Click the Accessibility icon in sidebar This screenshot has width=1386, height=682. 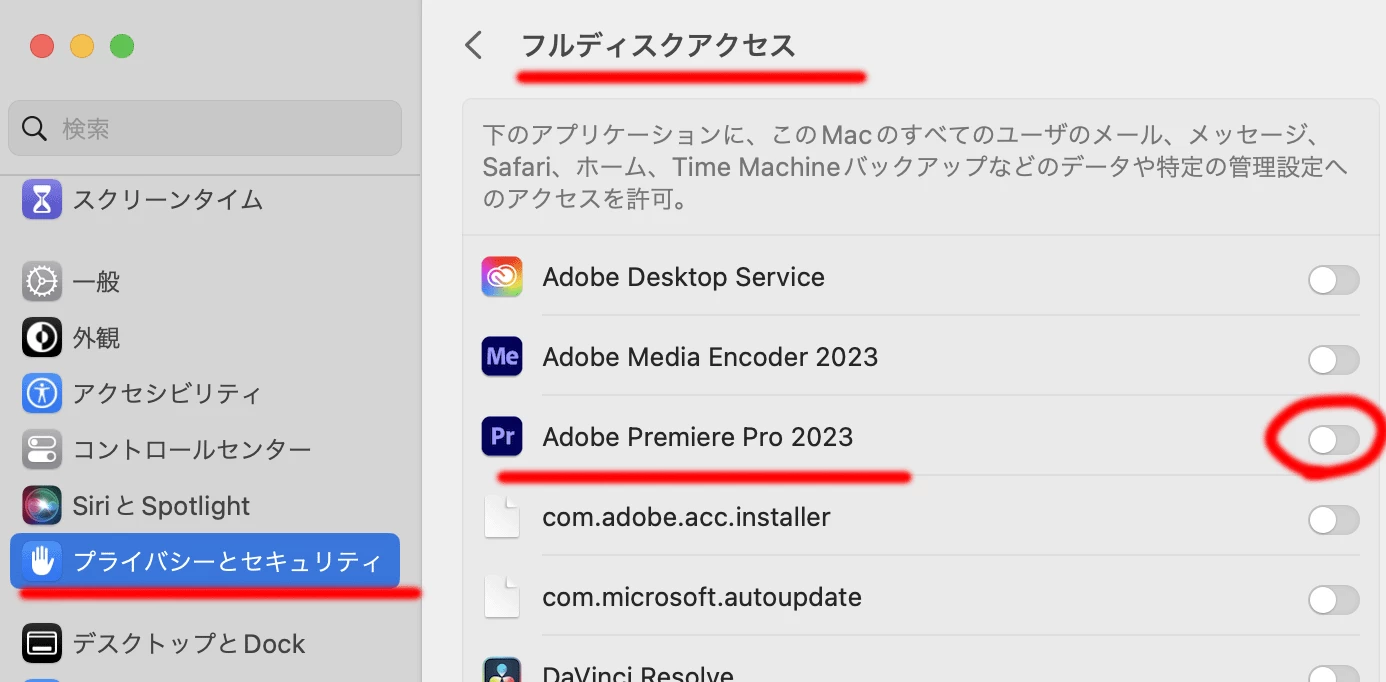42,393
